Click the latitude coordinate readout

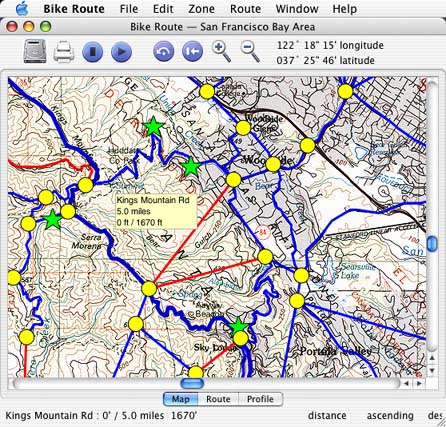pos(325,60)
